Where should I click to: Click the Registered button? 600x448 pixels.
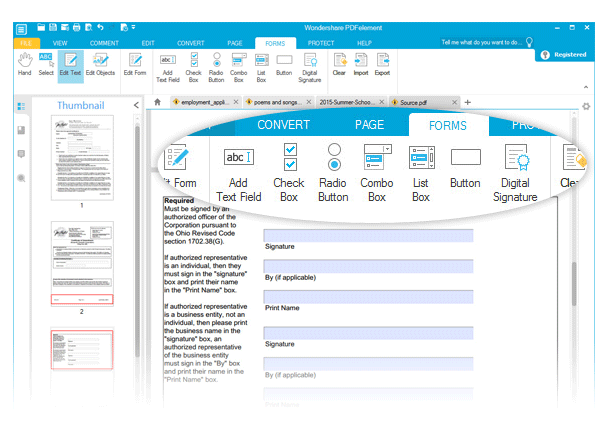pyautogui.click(x=564, y=55)
